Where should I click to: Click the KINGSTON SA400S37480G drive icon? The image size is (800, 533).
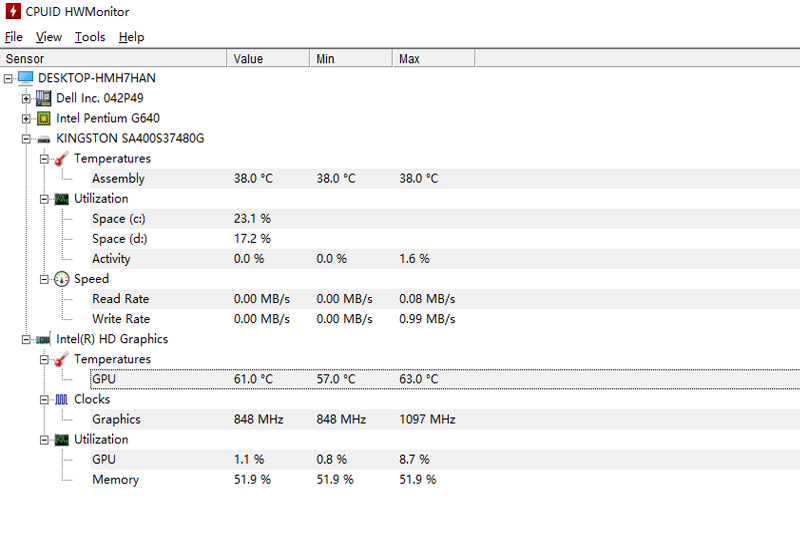click(x=44, y=139)
